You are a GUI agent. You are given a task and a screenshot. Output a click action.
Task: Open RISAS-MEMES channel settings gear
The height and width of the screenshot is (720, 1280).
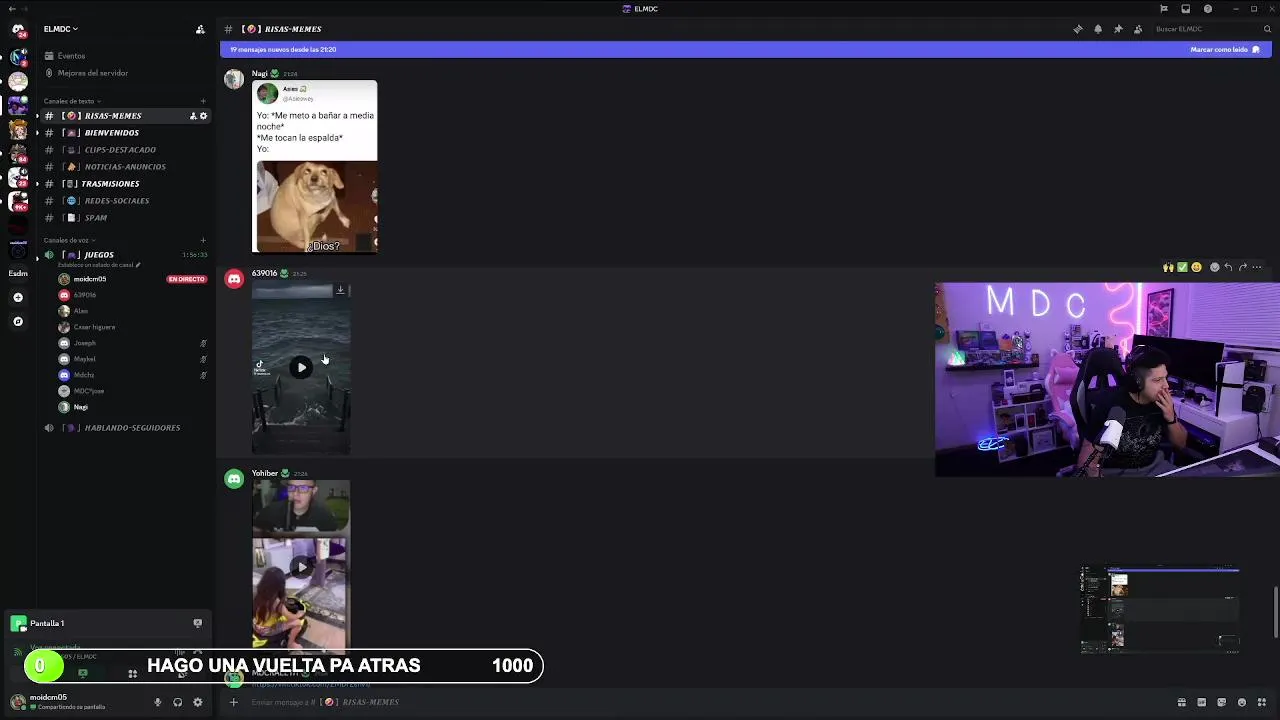pos(204,116)
